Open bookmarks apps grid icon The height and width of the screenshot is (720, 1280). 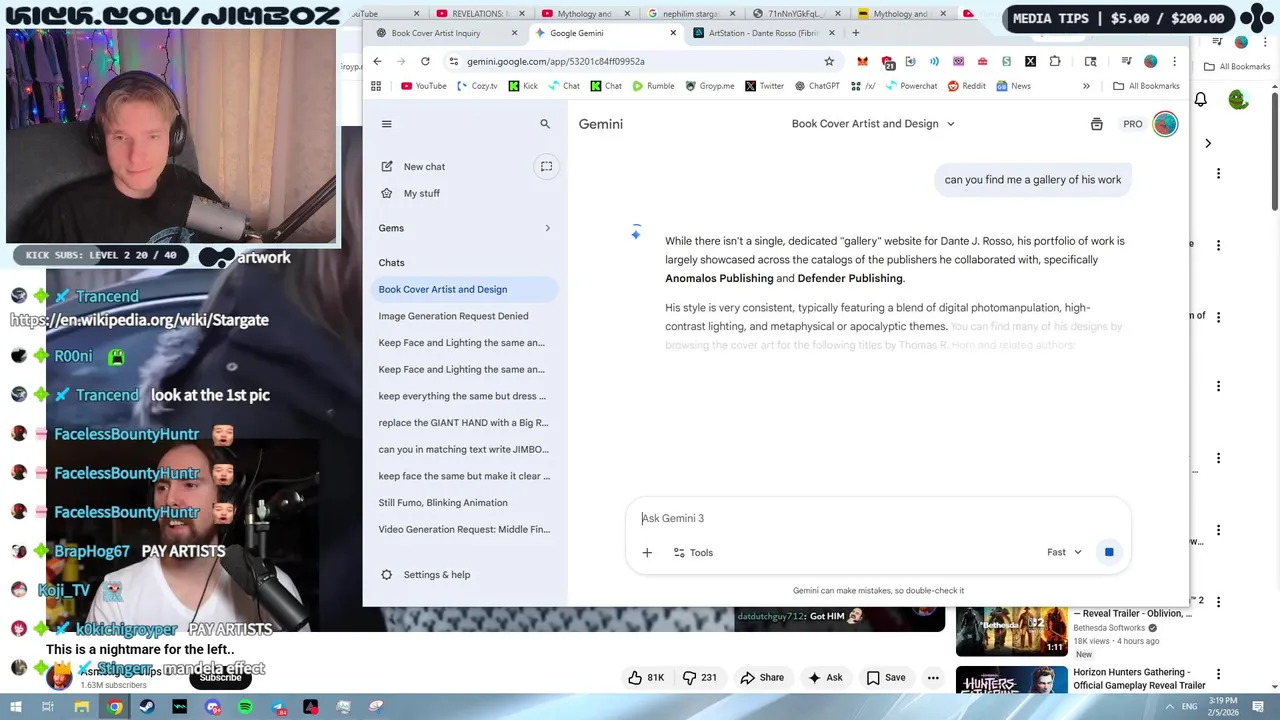(376, 86)
